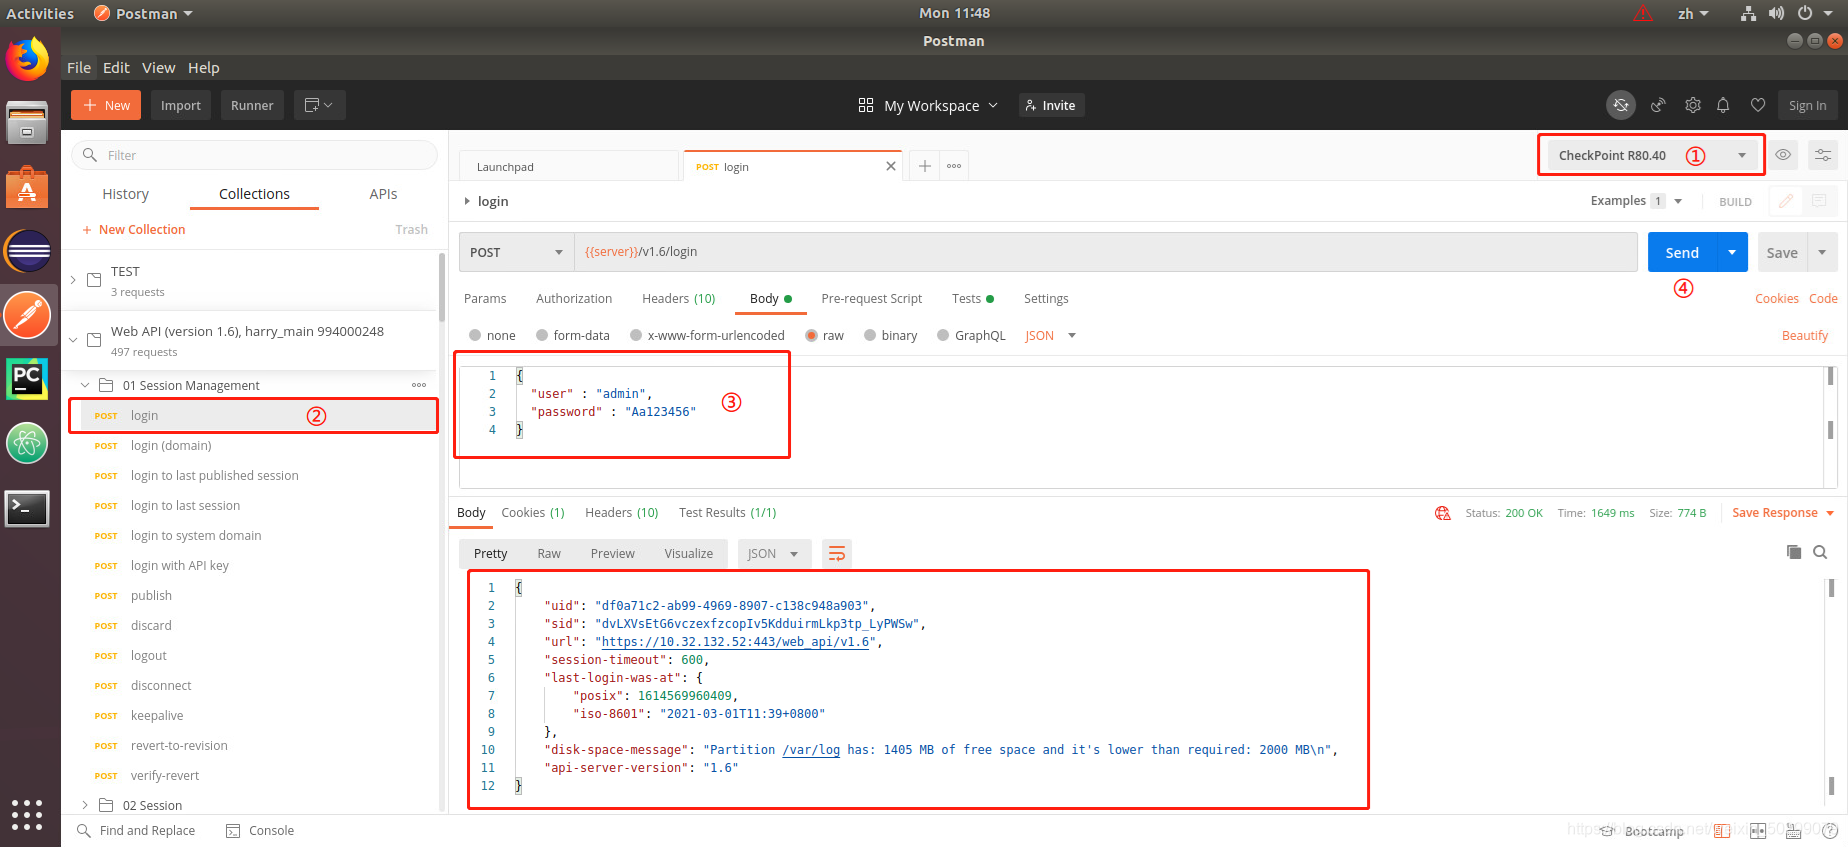
Task: Click the Import button
Action: pyautogui.click(x=181, y=105)
